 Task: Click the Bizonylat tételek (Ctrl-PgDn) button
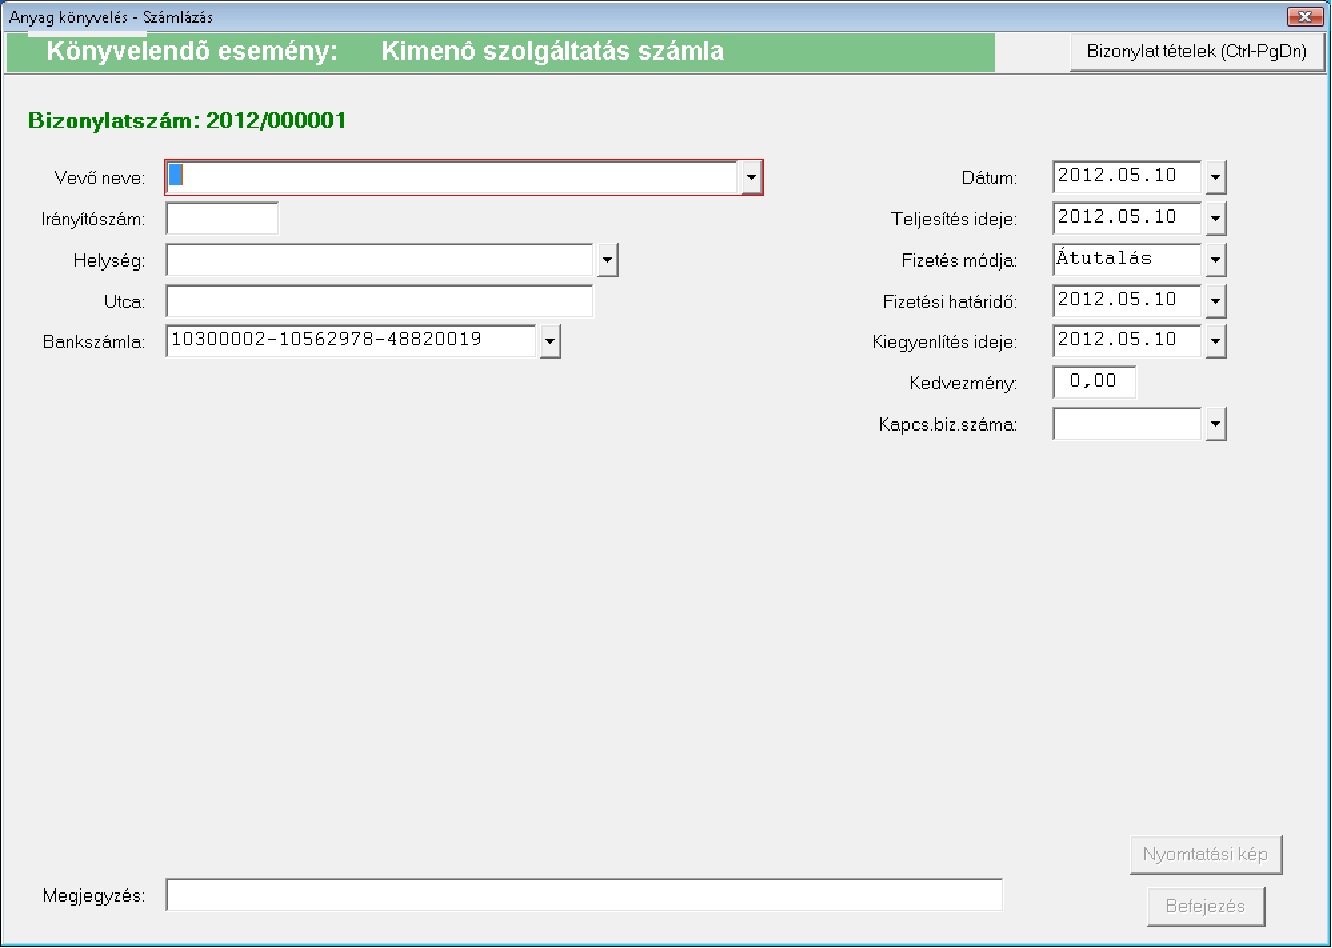1197,52
